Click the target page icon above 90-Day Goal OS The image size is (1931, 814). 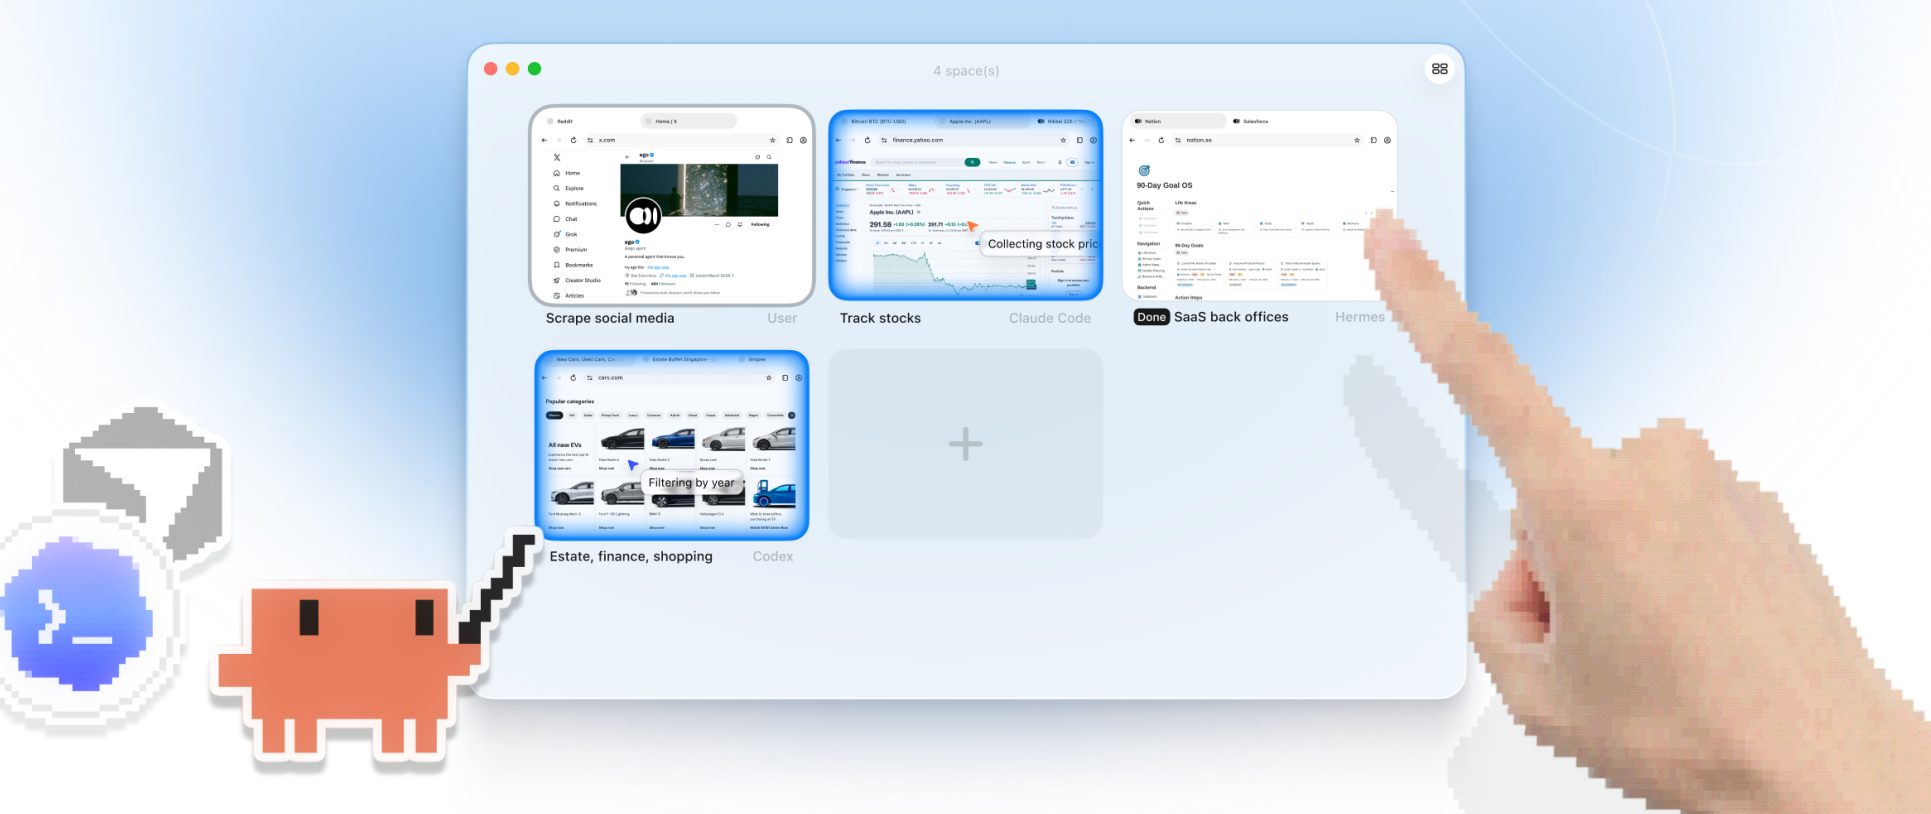tap(1144, 171)
